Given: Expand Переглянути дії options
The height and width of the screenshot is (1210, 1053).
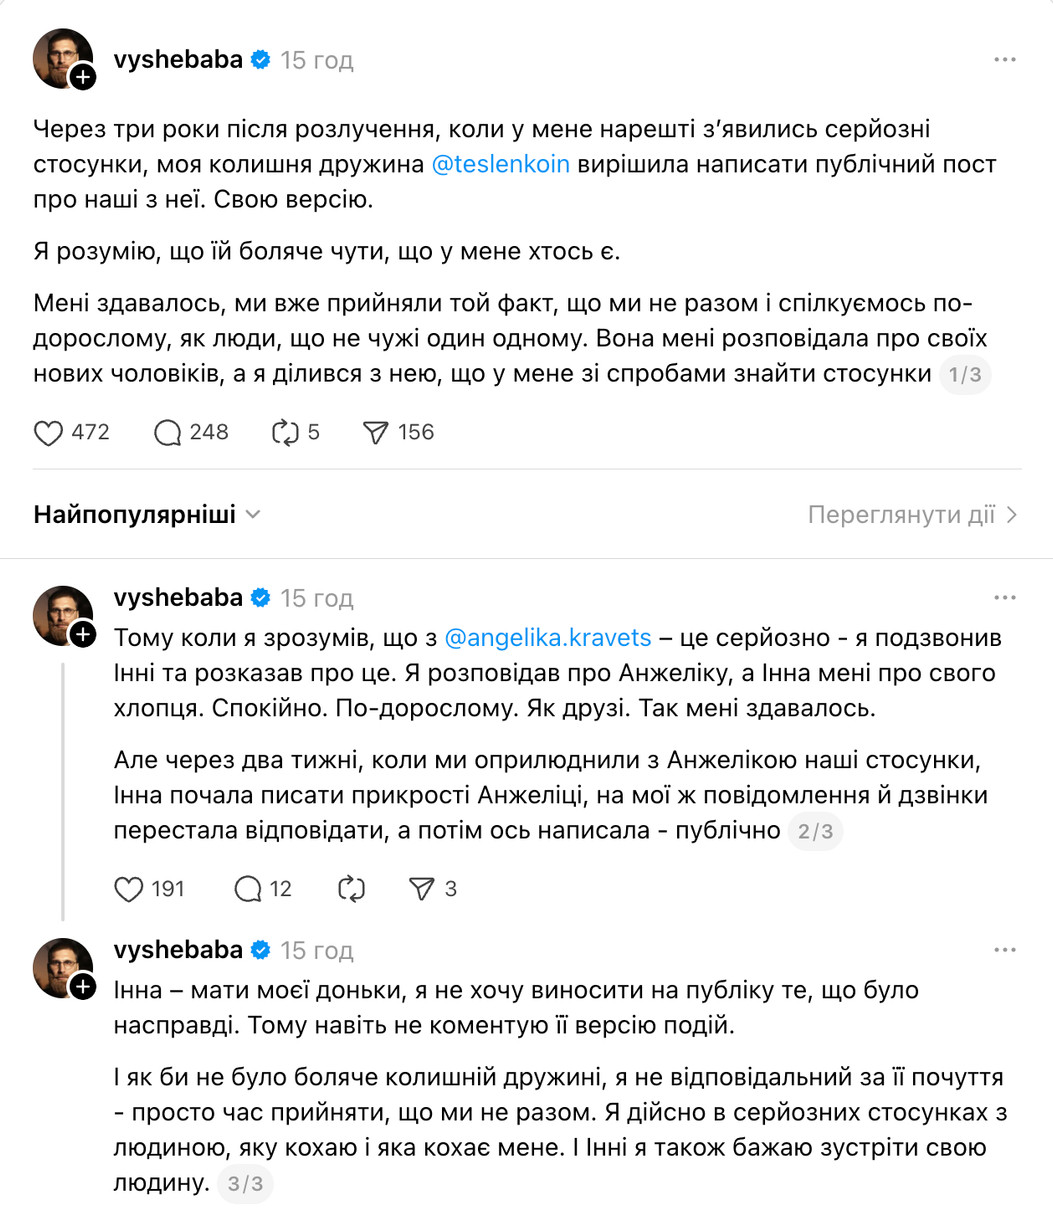Looking at the screenshot, I should pyautogui.click(x=908, y=514).
